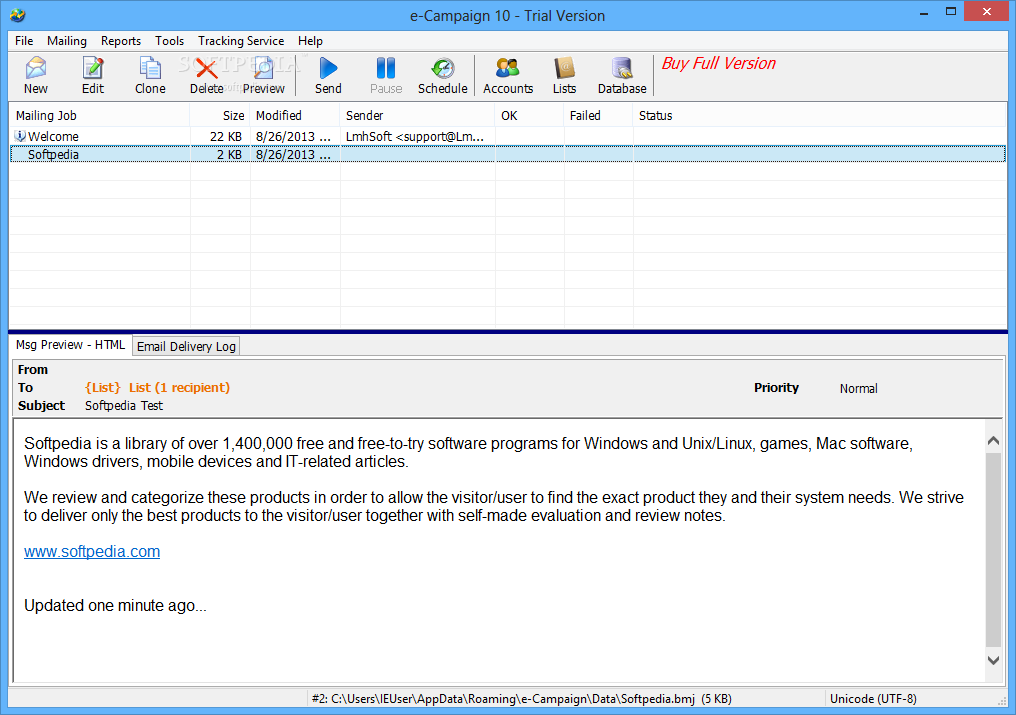Image resolution: width=1016 pixels, height=715 pixels.
Task: Open the www.softpedia.com link
Action: click(92, 551)
